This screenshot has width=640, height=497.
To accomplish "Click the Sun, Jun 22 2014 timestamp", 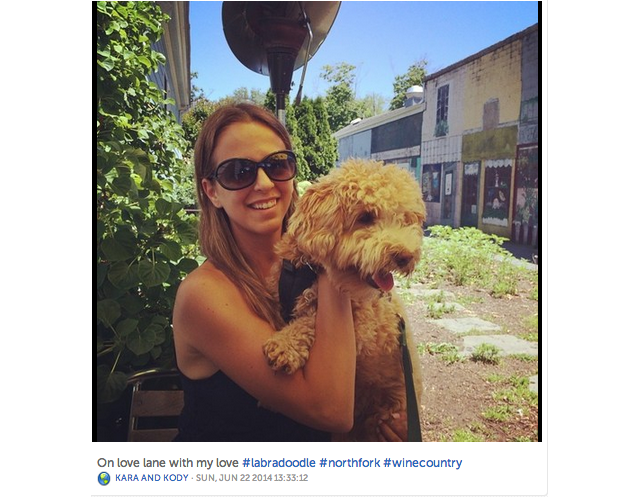I will click(252, 478).
